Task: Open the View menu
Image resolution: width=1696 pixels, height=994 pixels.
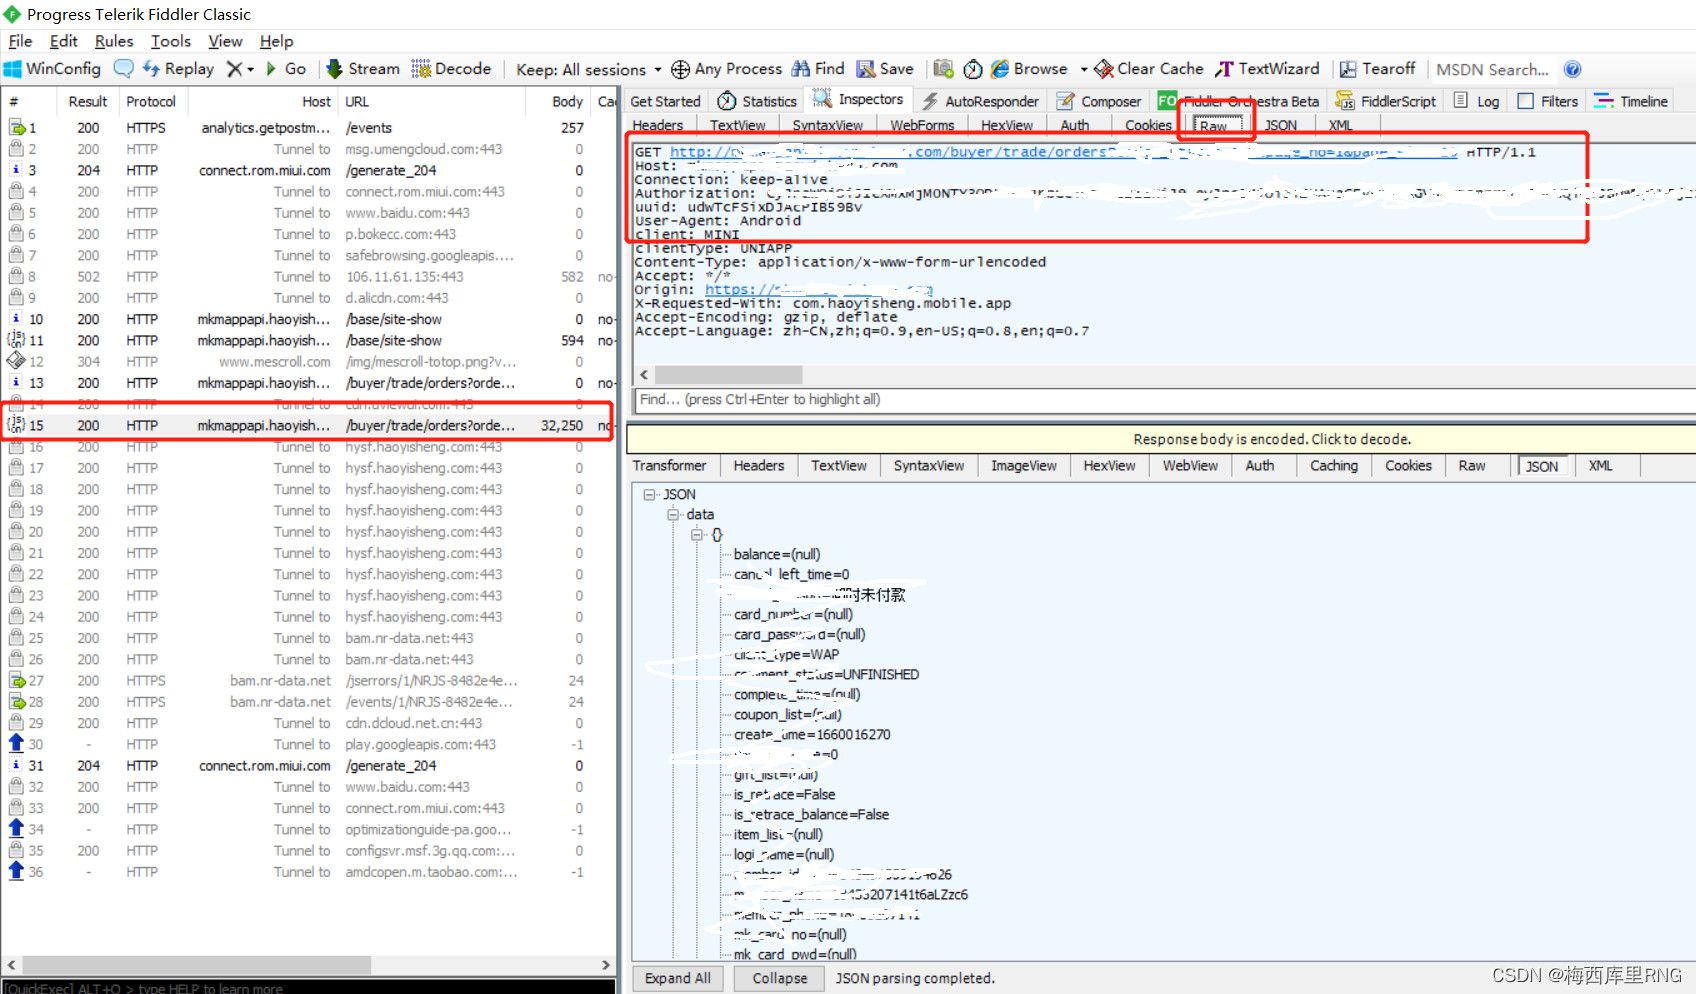Action: click(225, 41)
